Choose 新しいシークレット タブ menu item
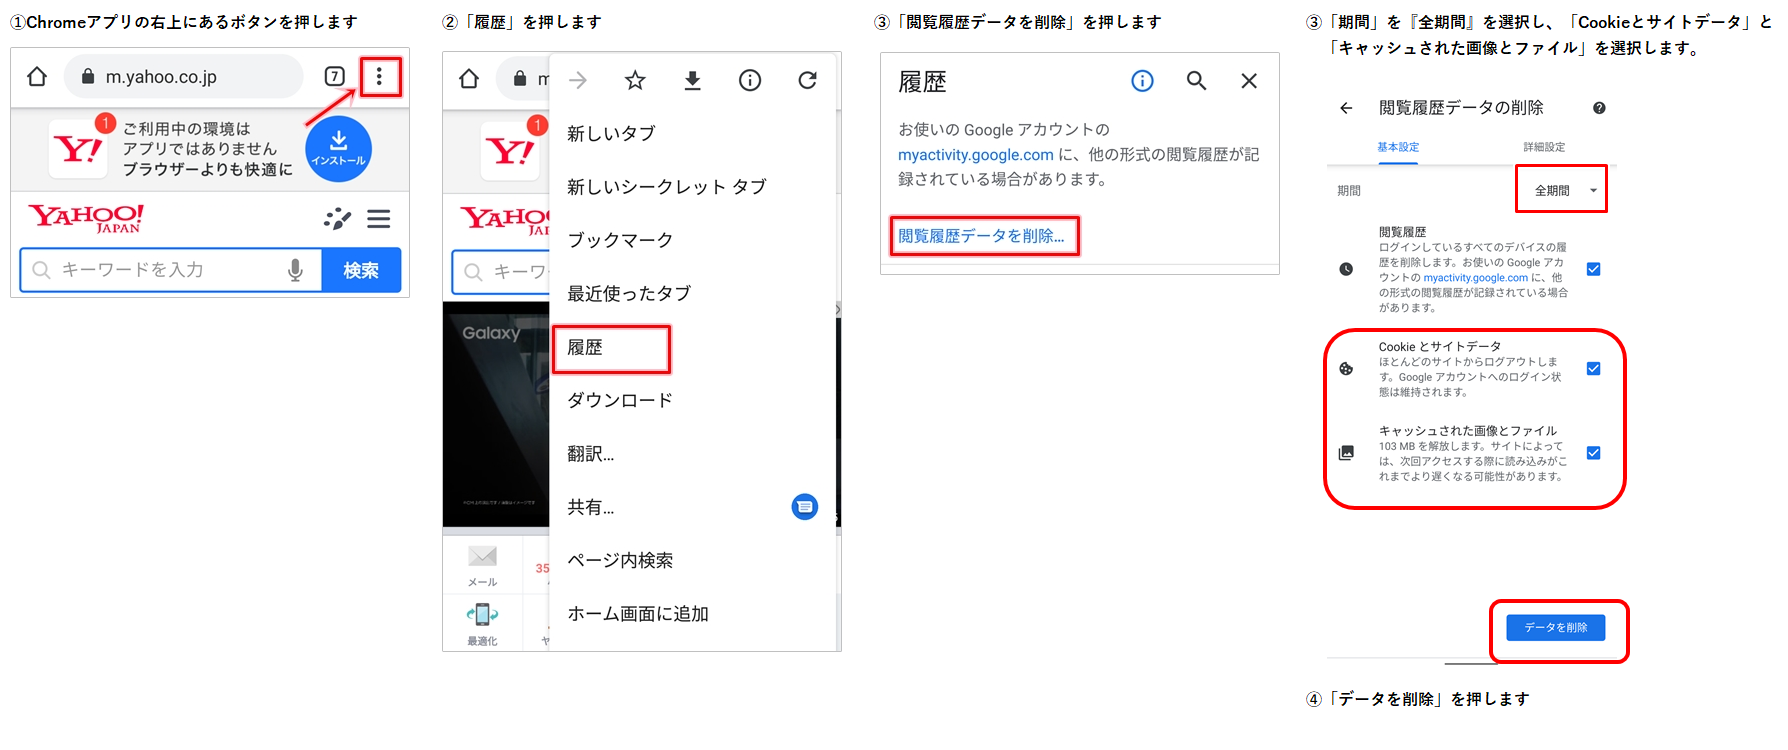 pyautogui.click(x=666, y=187)
